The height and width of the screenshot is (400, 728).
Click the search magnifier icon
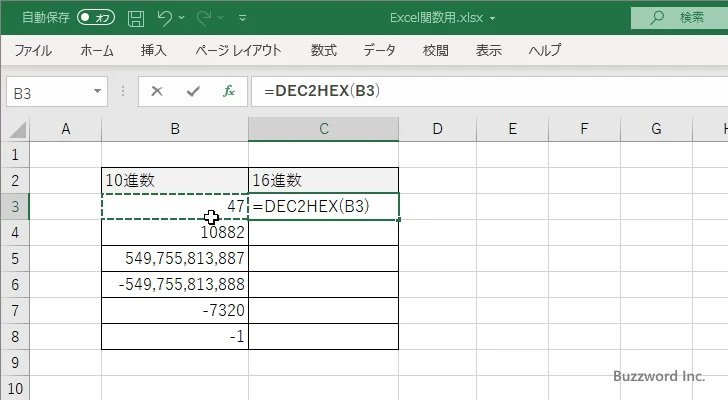(656, 18)
